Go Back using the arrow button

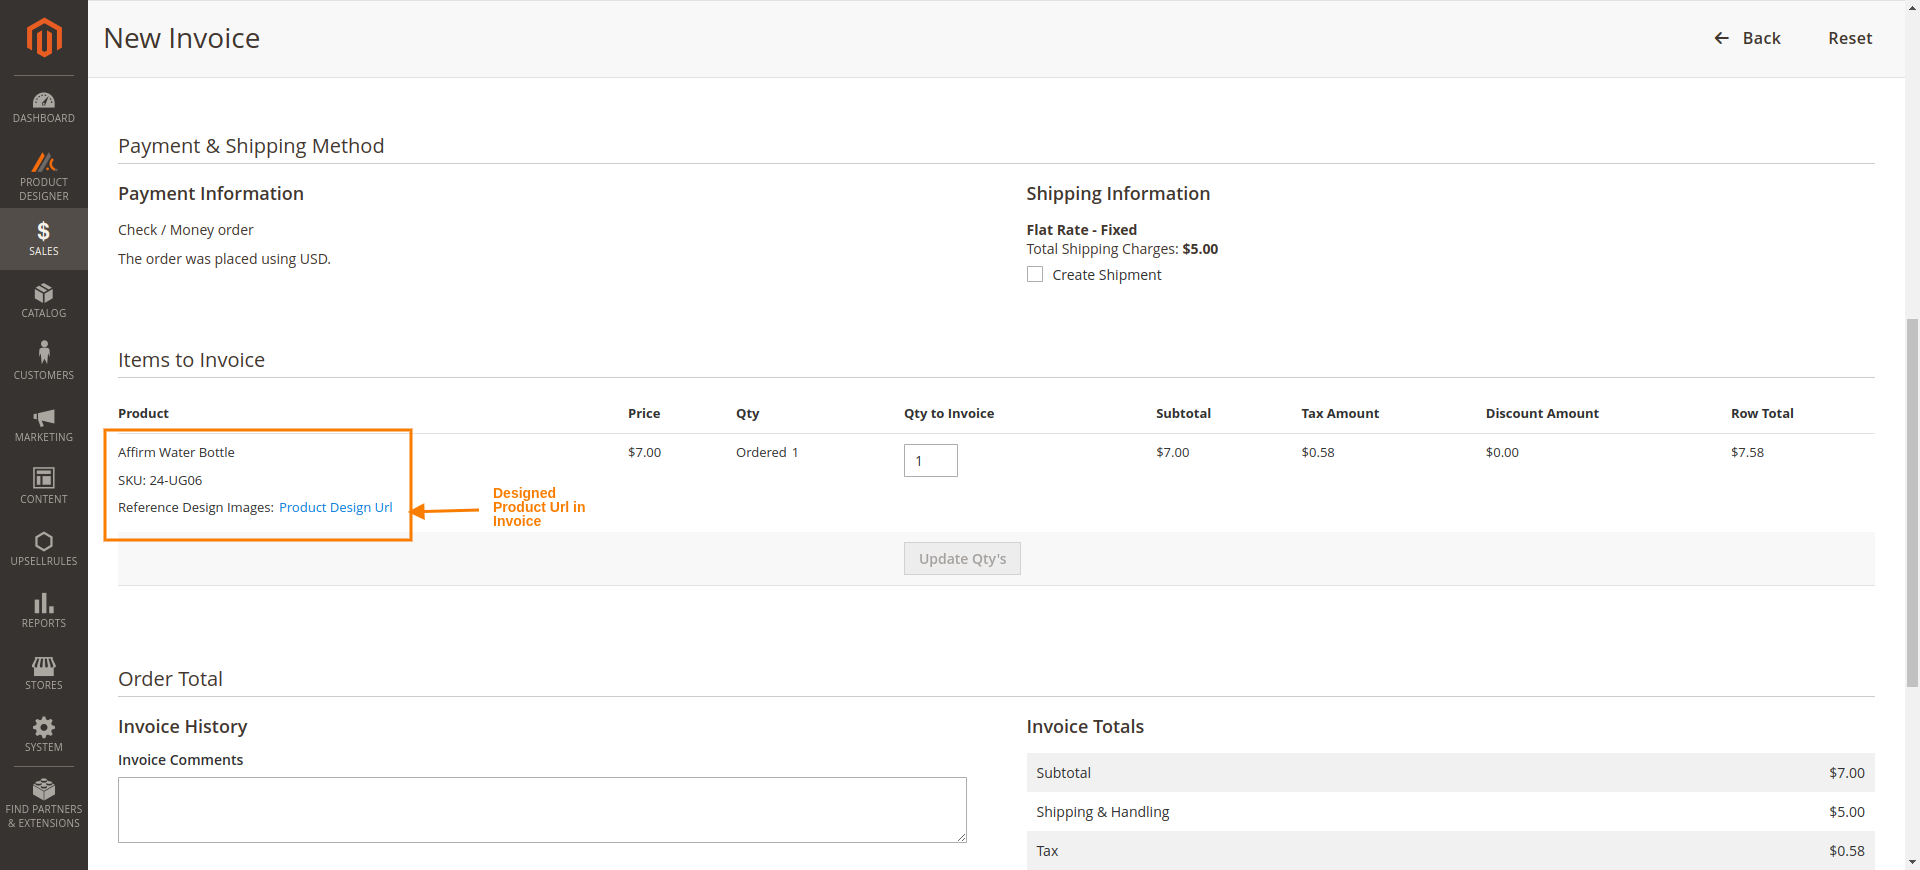point(1747,38)
